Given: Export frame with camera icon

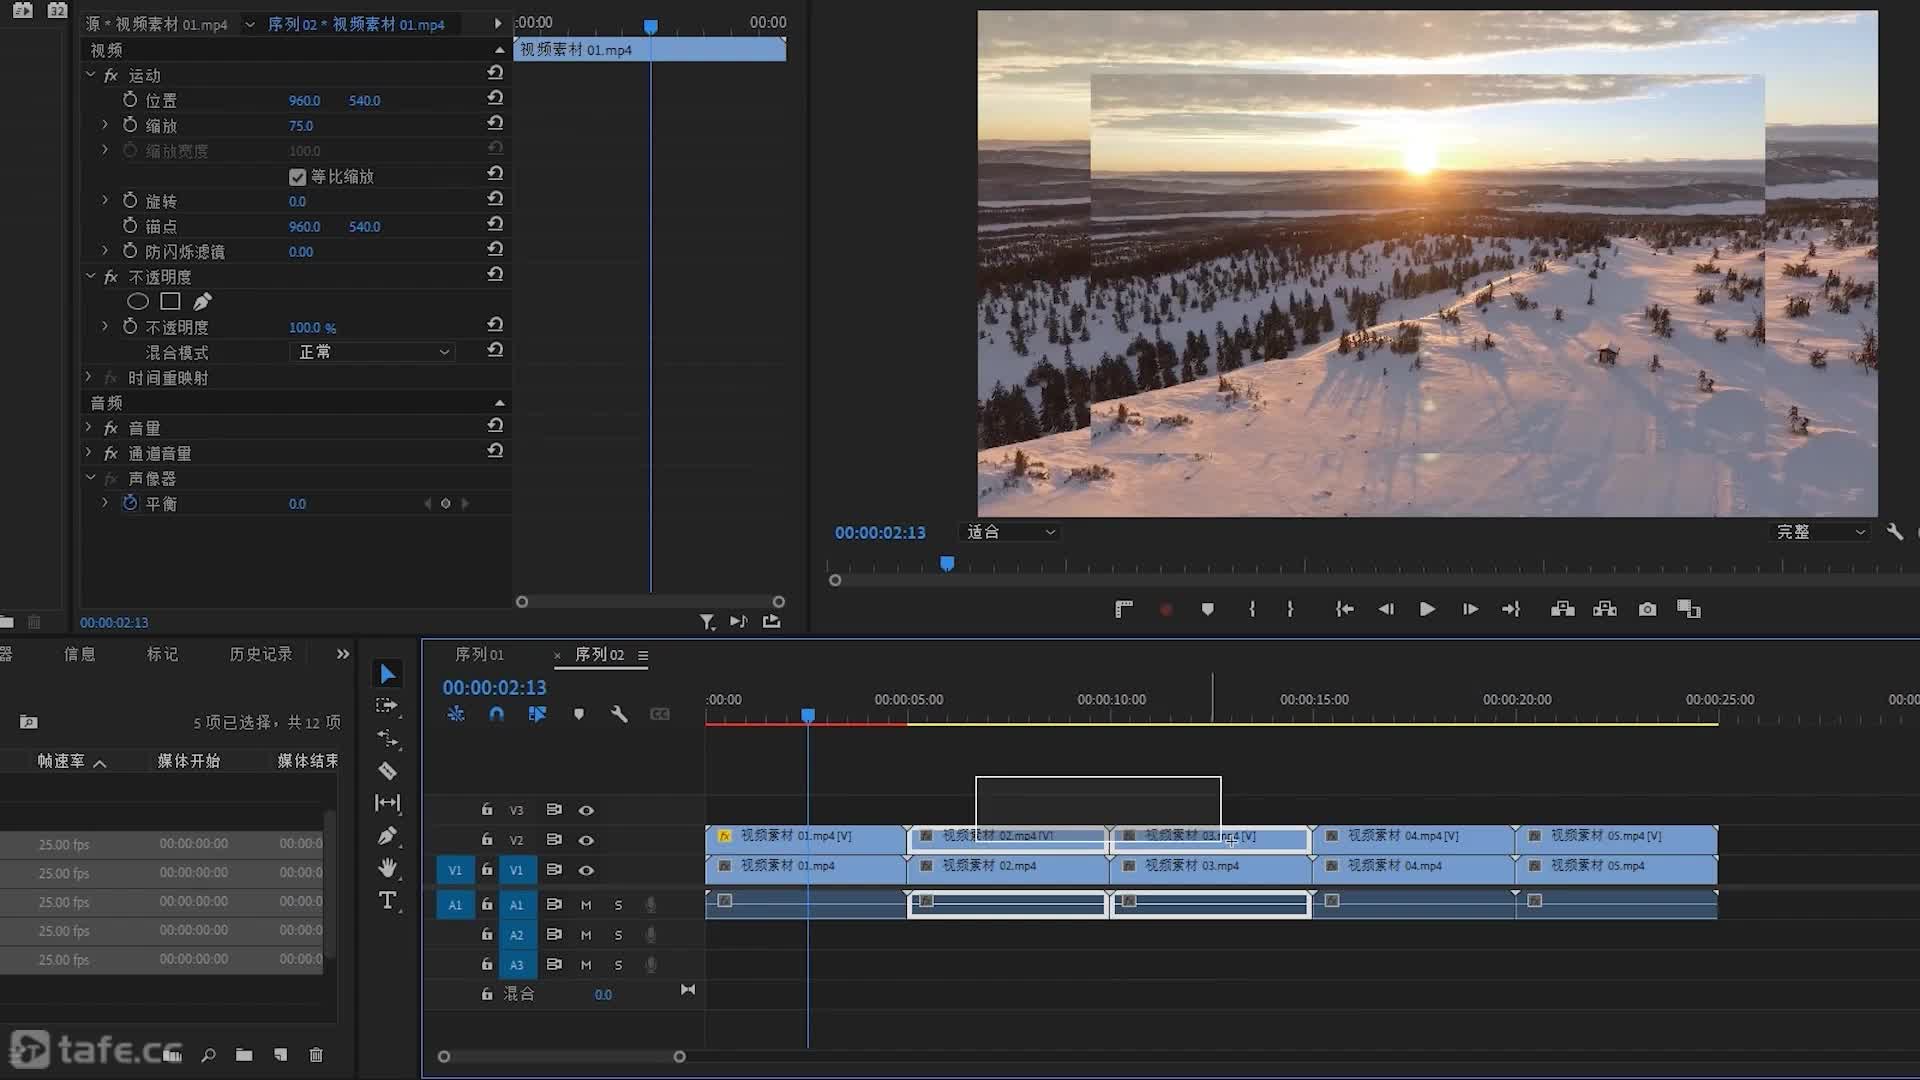Looking at the screenshot, I should point(1648,609).
